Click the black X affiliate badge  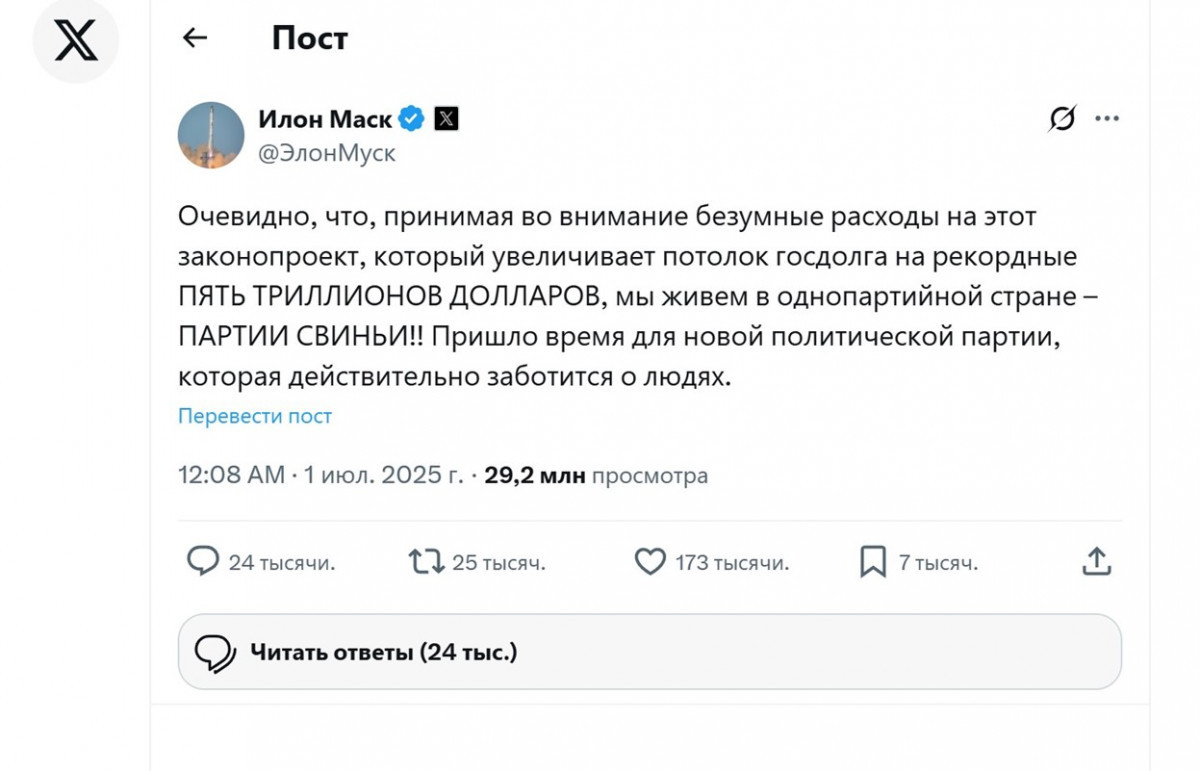(446, 119)
